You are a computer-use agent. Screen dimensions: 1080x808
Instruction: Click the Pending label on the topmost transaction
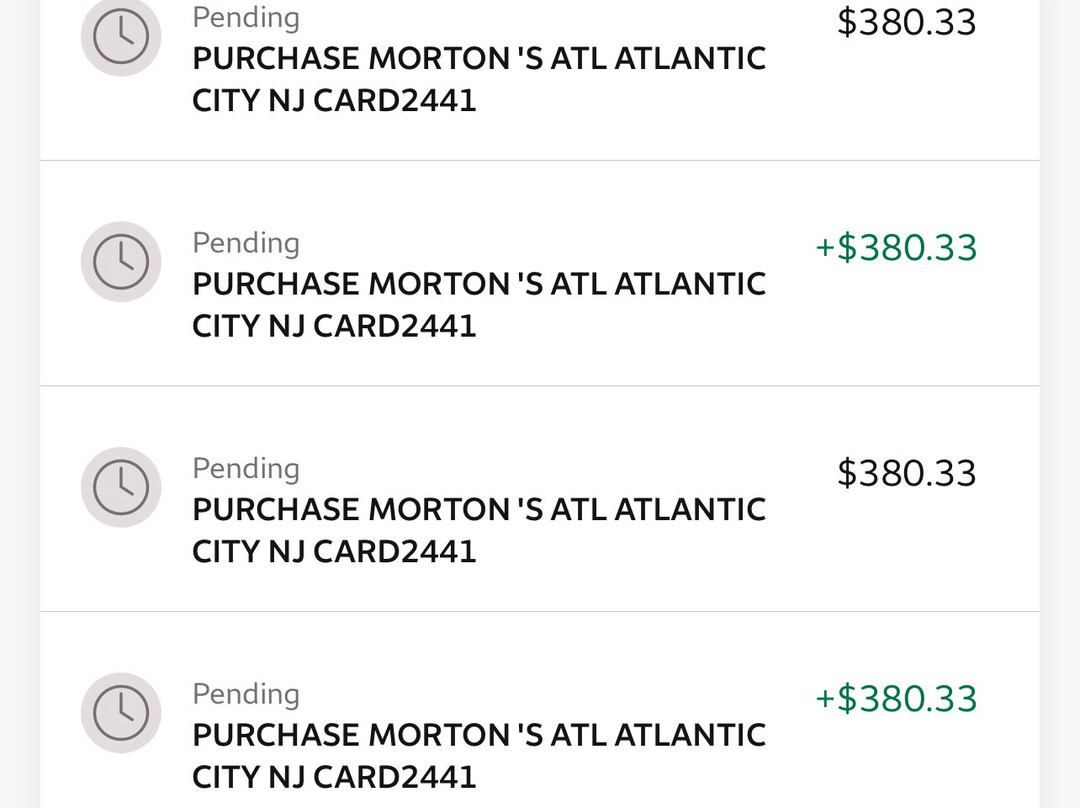[246, 18]
